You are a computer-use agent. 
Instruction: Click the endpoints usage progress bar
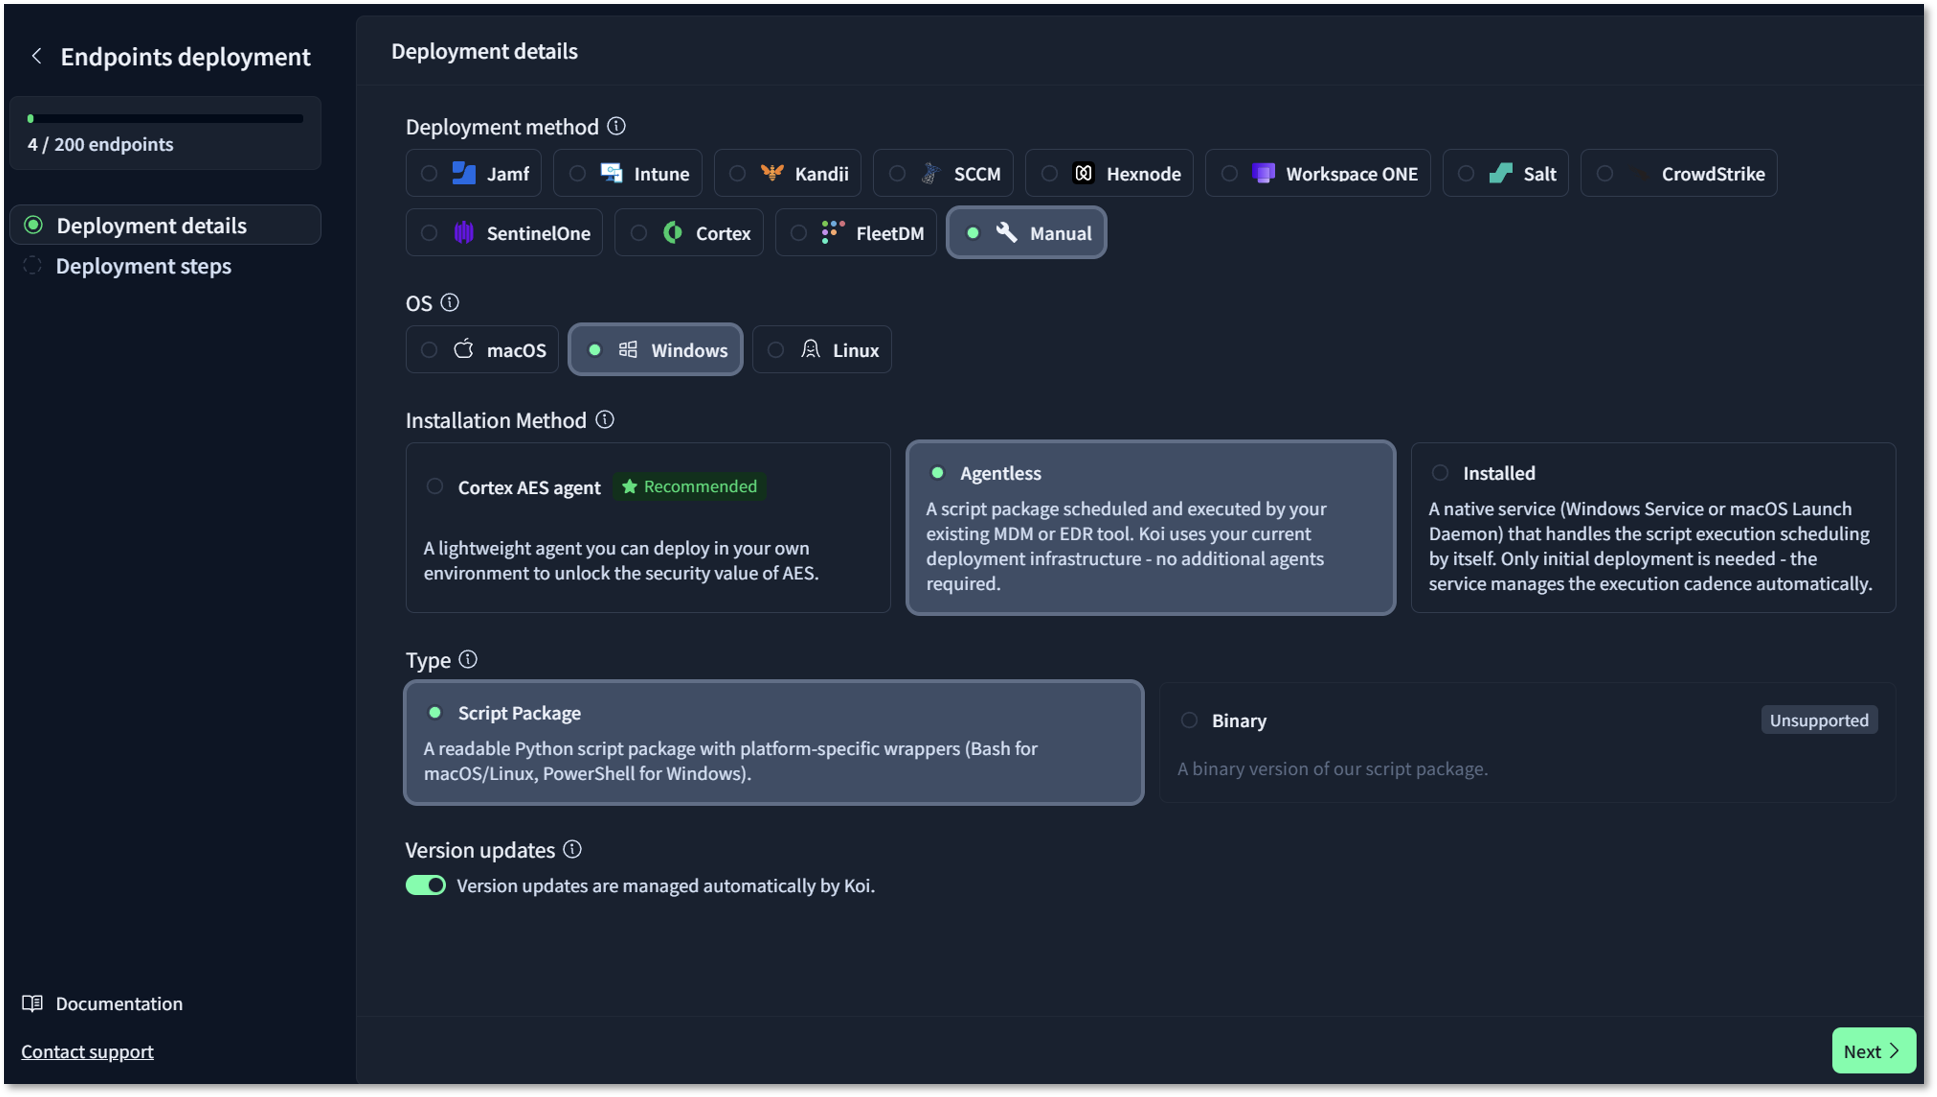coord(165,118)
